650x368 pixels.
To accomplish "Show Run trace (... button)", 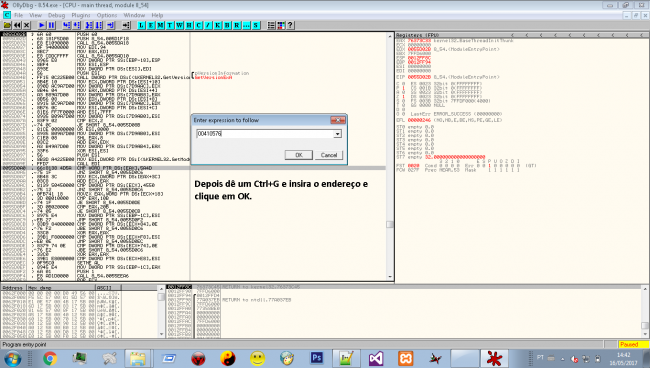I will point(246,25).
